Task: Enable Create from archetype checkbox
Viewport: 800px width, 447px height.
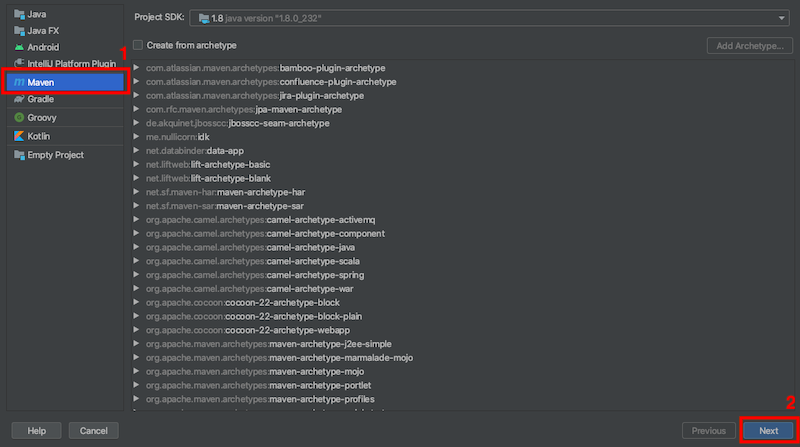Action: click(138, 45)
